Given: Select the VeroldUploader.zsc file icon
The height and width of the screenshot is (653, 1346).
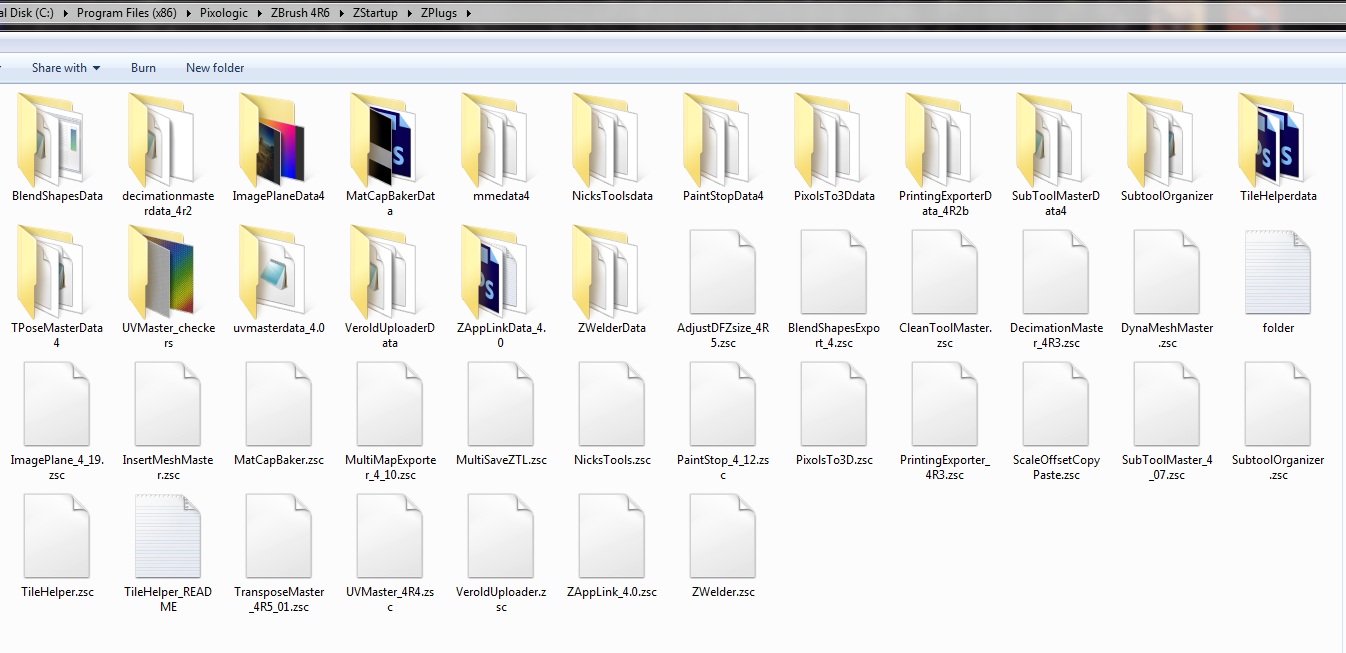Looking at the screenshot, I should coord(501,536).
